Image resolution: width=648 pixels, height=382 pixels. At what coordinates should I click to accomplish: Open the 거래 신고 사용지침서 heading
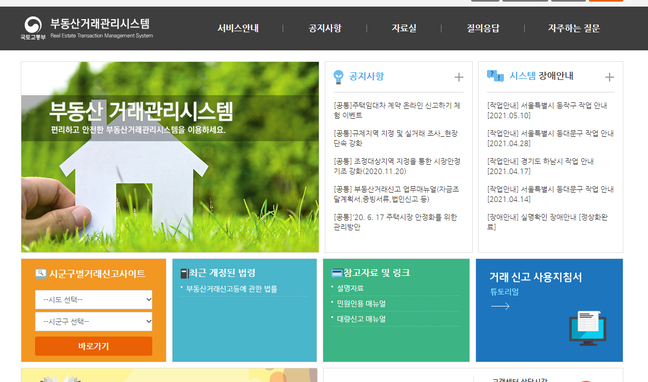pos(536,277)
